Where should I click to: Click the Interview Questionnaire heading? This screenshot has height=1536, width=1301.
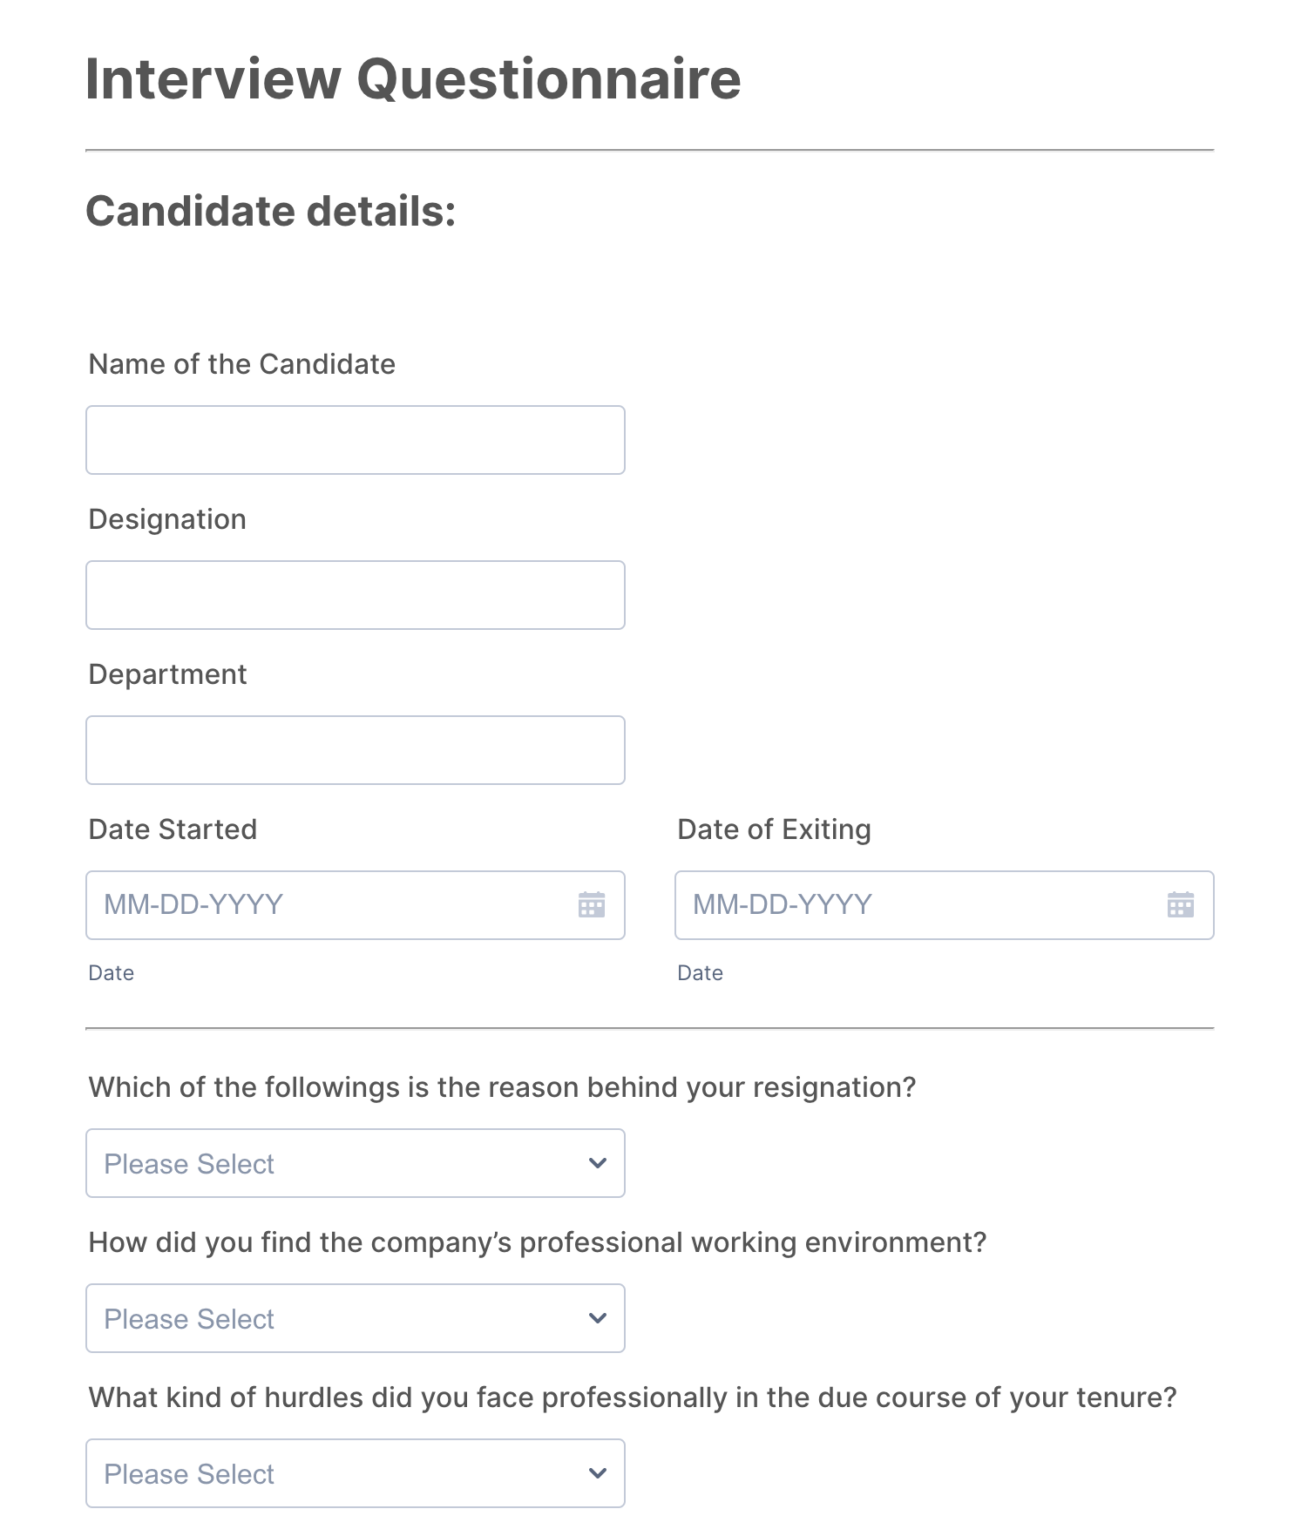pos(414,76)
